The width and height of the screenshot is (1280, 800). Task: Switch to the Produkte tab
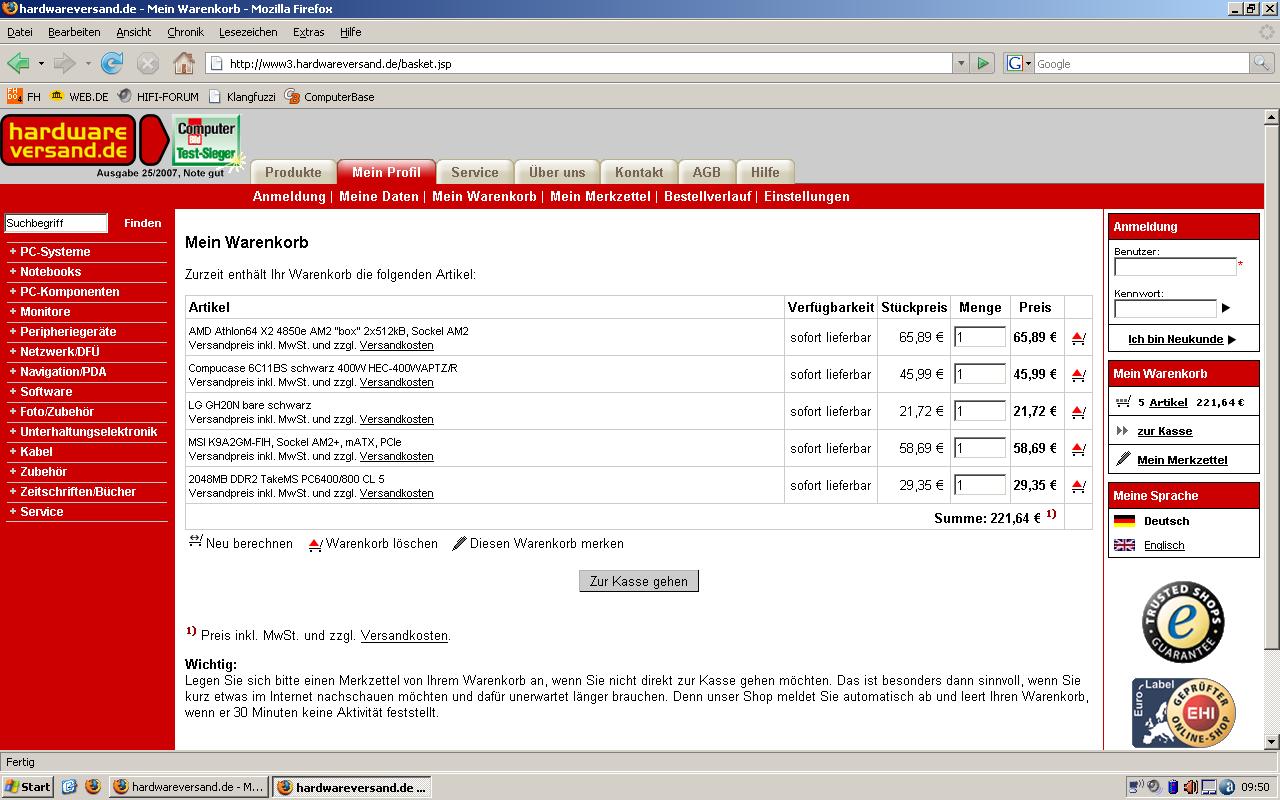[293, 172]
